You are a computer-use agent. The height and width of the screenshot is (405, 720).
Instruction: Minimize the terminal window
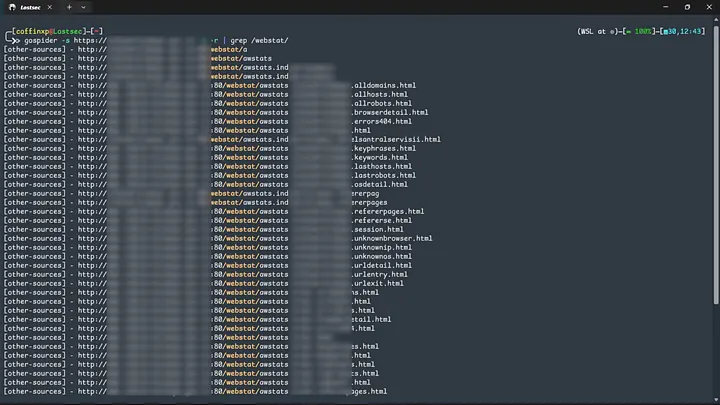click(x=665, y=7)
